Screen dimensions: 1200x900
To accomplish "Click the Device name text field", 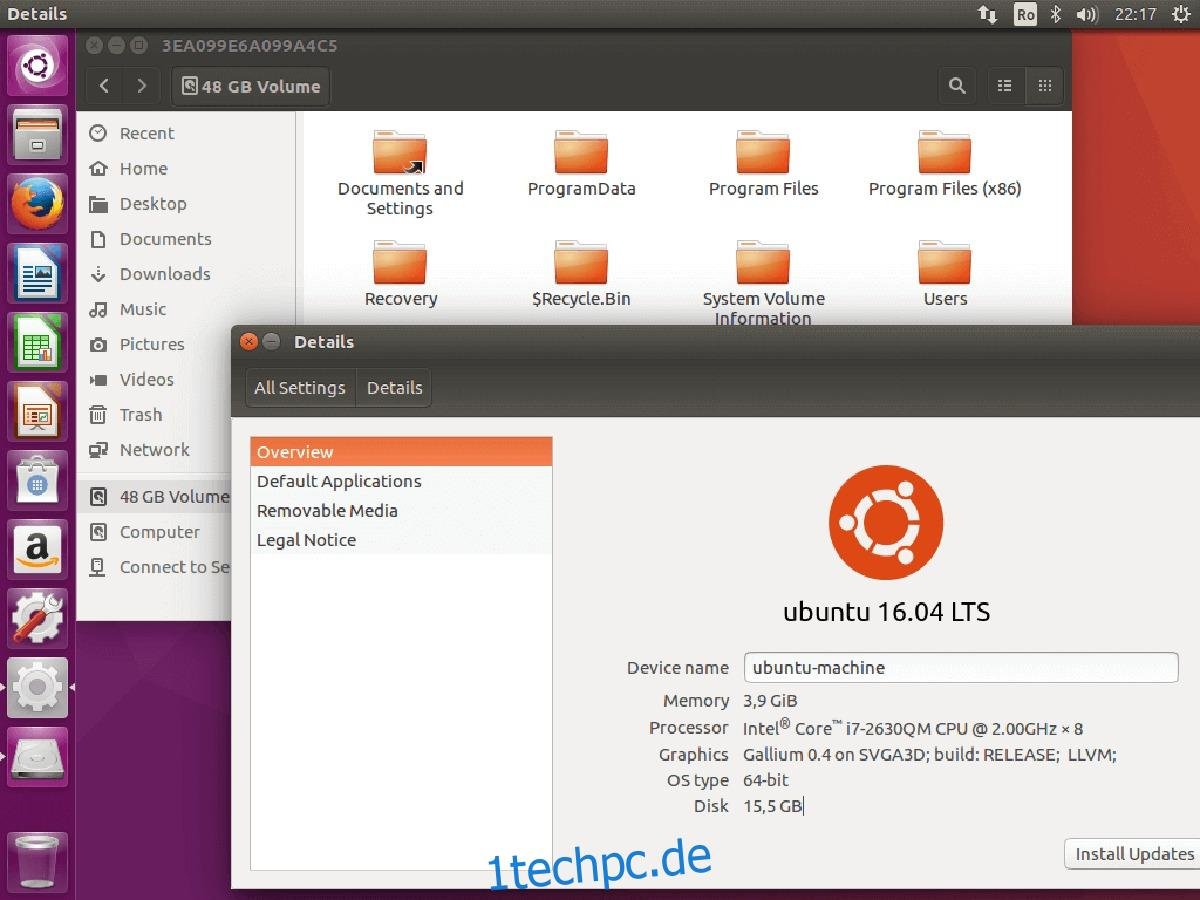I will pyautogui.click(x=960, y=667).
